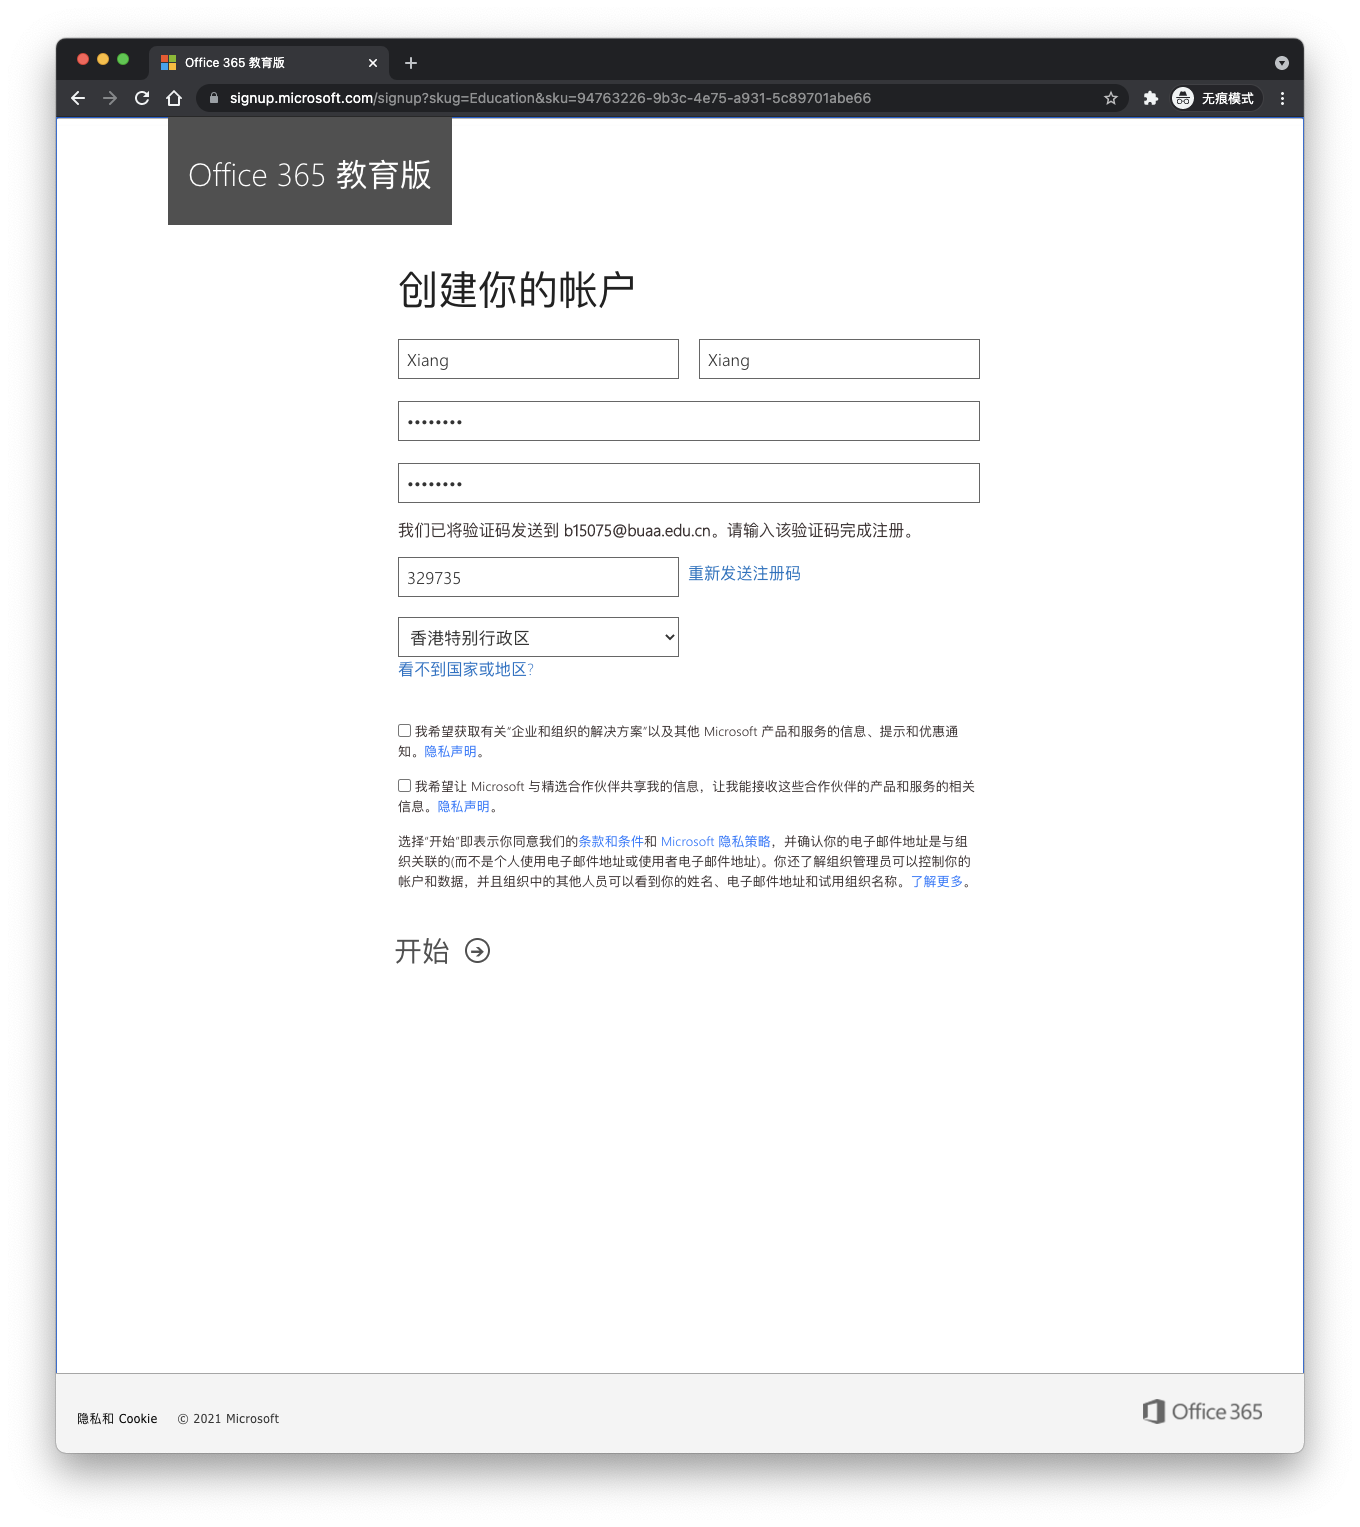Resend code via 重新发送注册码

point(744,573)
